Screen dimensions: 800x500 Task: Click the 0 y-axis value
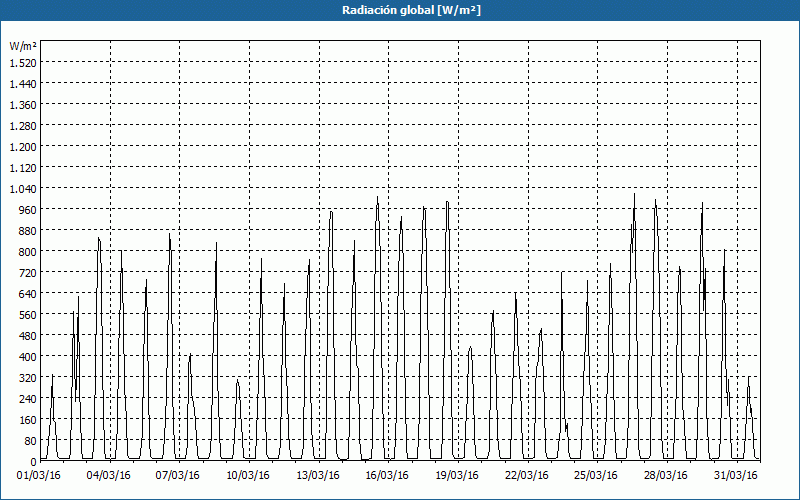(34, 462)
